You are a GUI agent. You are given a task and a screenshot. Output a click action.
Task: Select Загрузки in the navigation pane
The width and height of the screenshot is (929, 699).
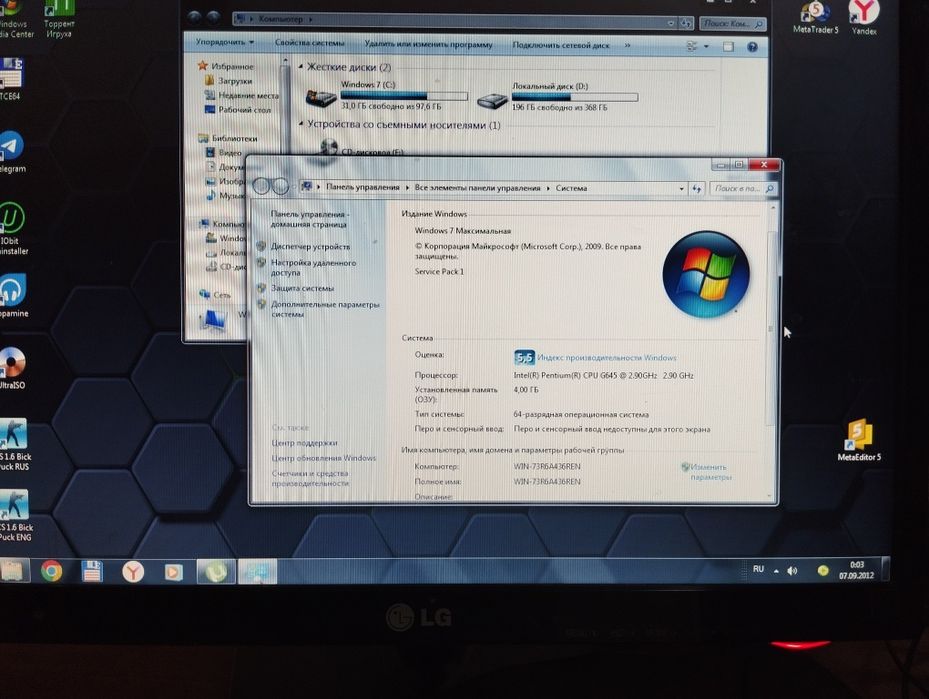tap(235, 81)
